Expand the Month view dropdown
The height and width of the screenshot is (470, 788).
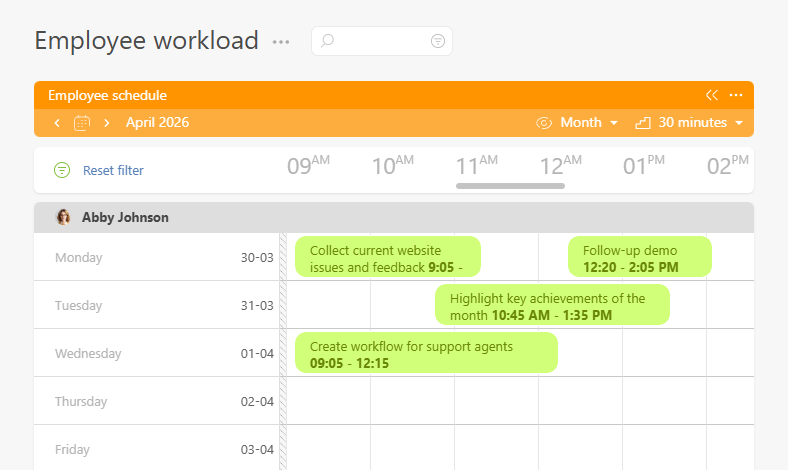click(580, 123)
